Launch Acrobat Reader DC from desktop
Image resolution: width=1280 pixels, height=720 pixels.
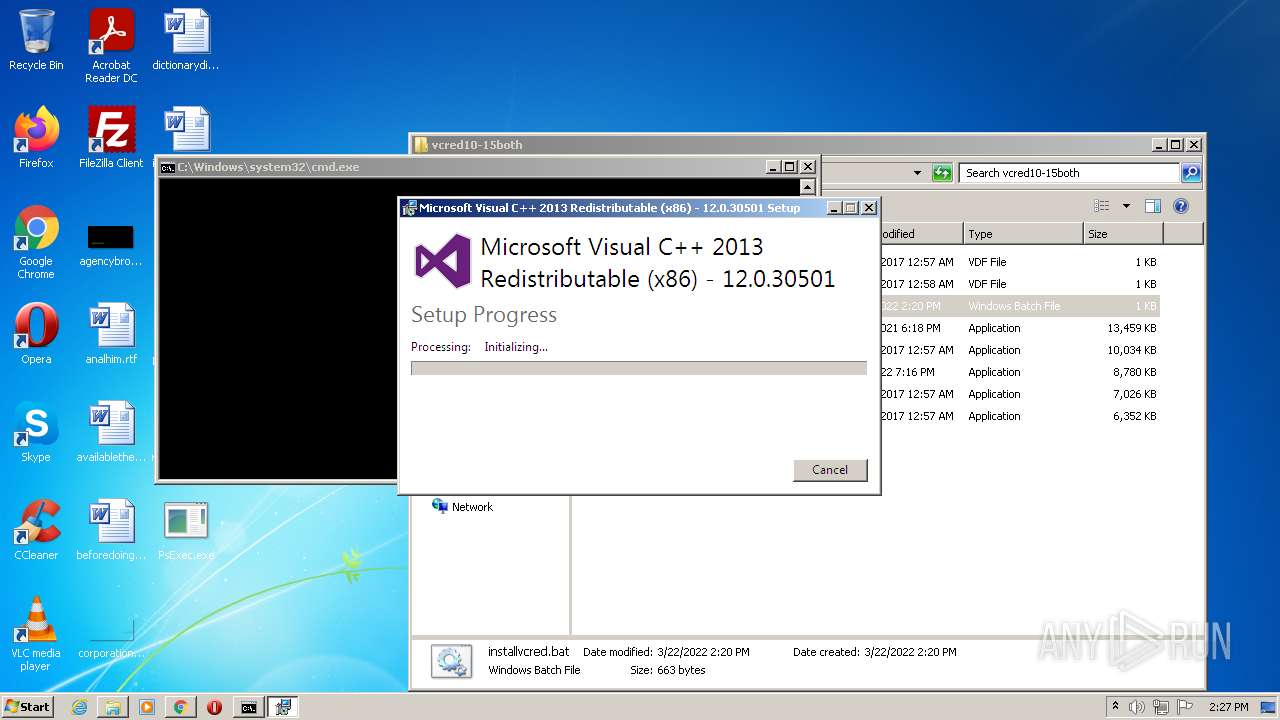click(x=111, y=46)
